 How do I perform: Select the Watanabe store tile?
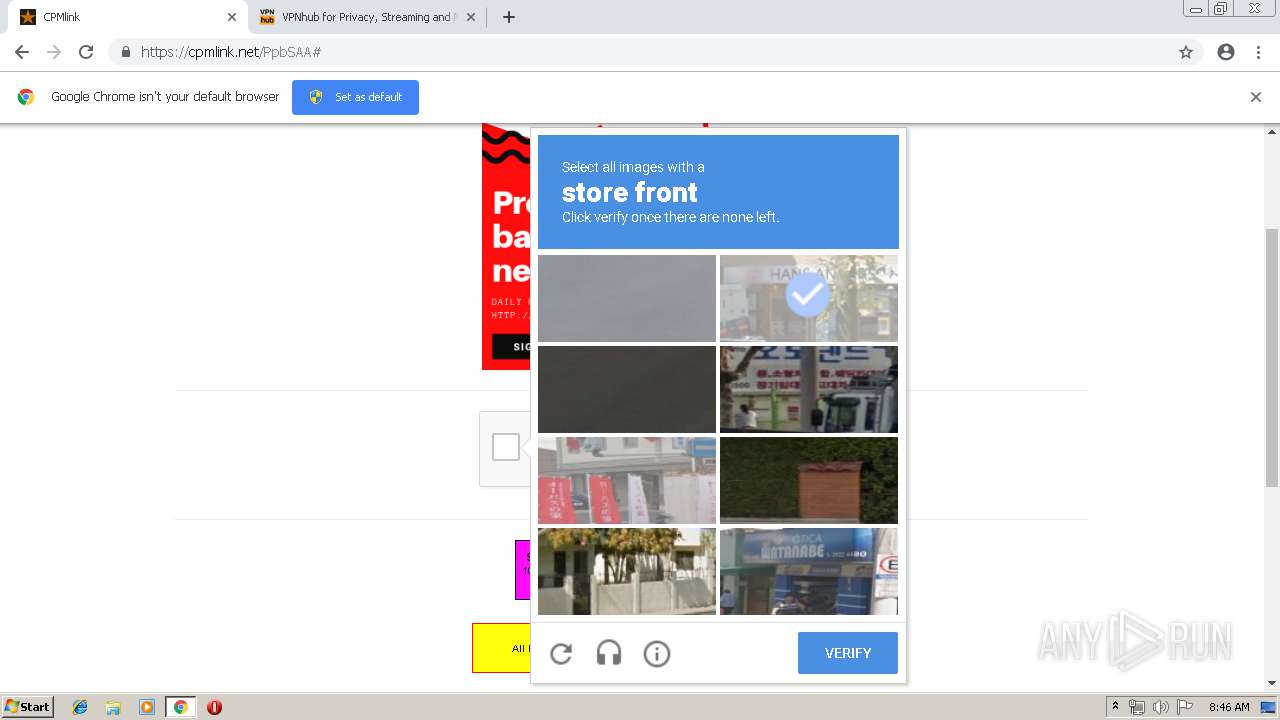coord(809,571)
